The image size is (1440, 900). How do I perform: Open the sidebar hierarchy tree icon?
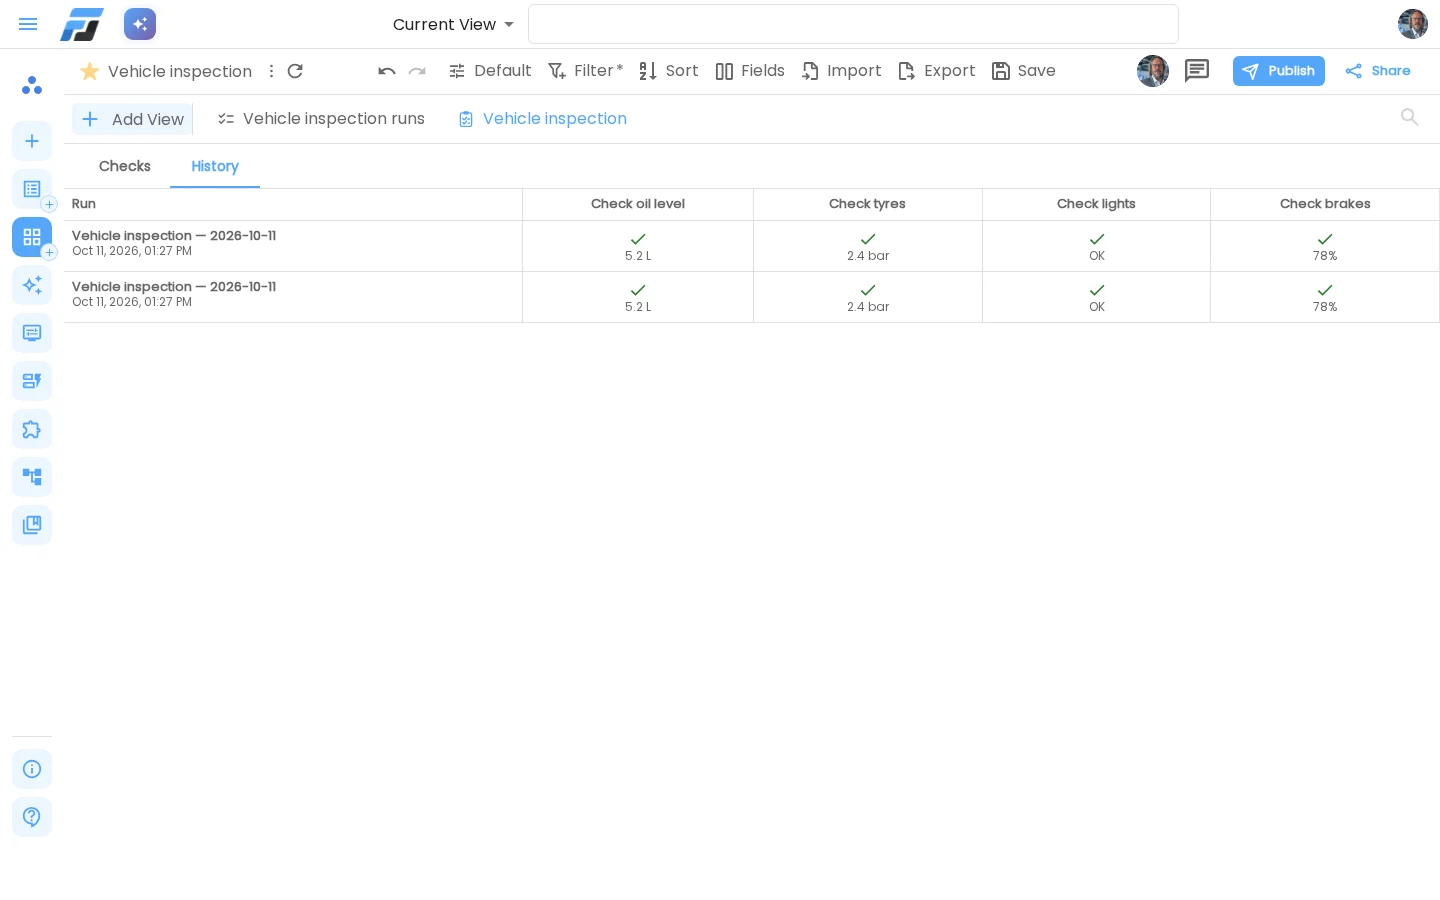pyautogui.click(x=32, y=477)
